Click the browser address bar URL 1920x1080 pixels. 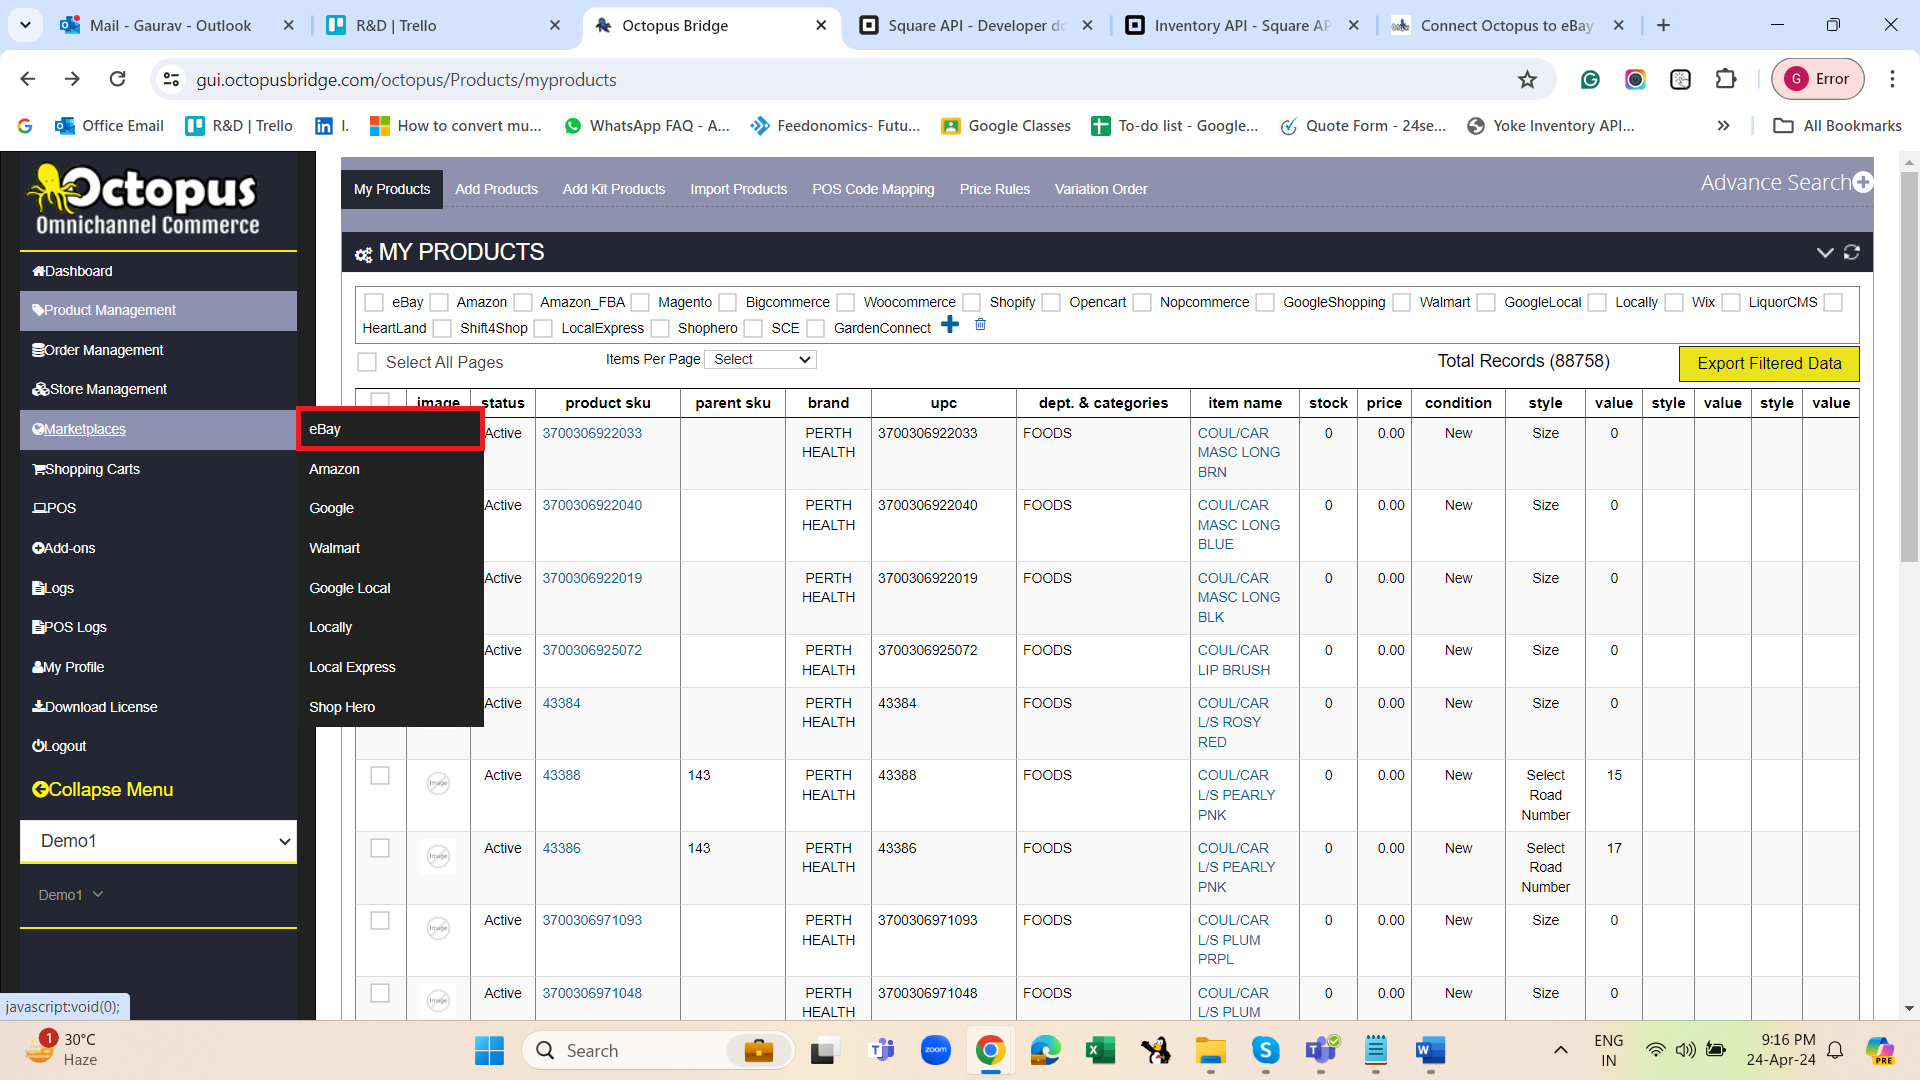click(406, 80)
